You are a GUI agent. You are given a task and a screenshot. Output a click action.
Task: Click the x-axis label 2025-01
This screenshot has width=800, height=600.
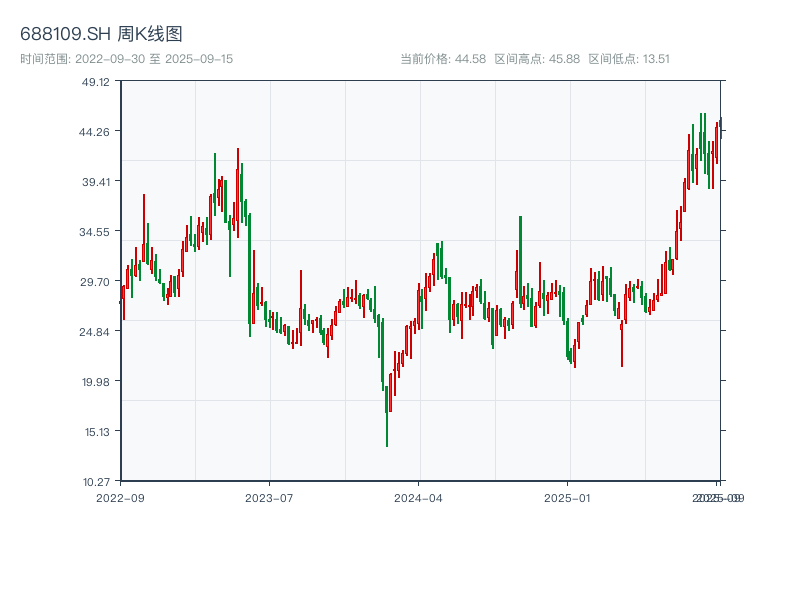coord(567,498)
